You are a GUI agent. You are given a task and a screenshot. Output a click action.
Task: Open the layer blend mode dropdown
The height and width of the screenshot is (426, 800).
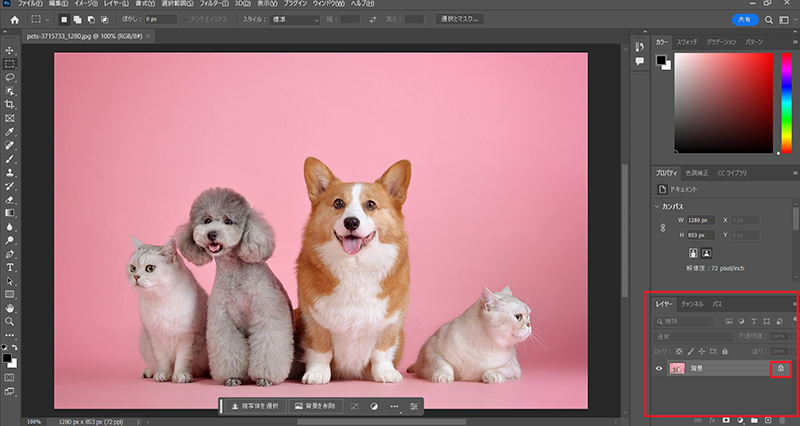click(693, 337)
